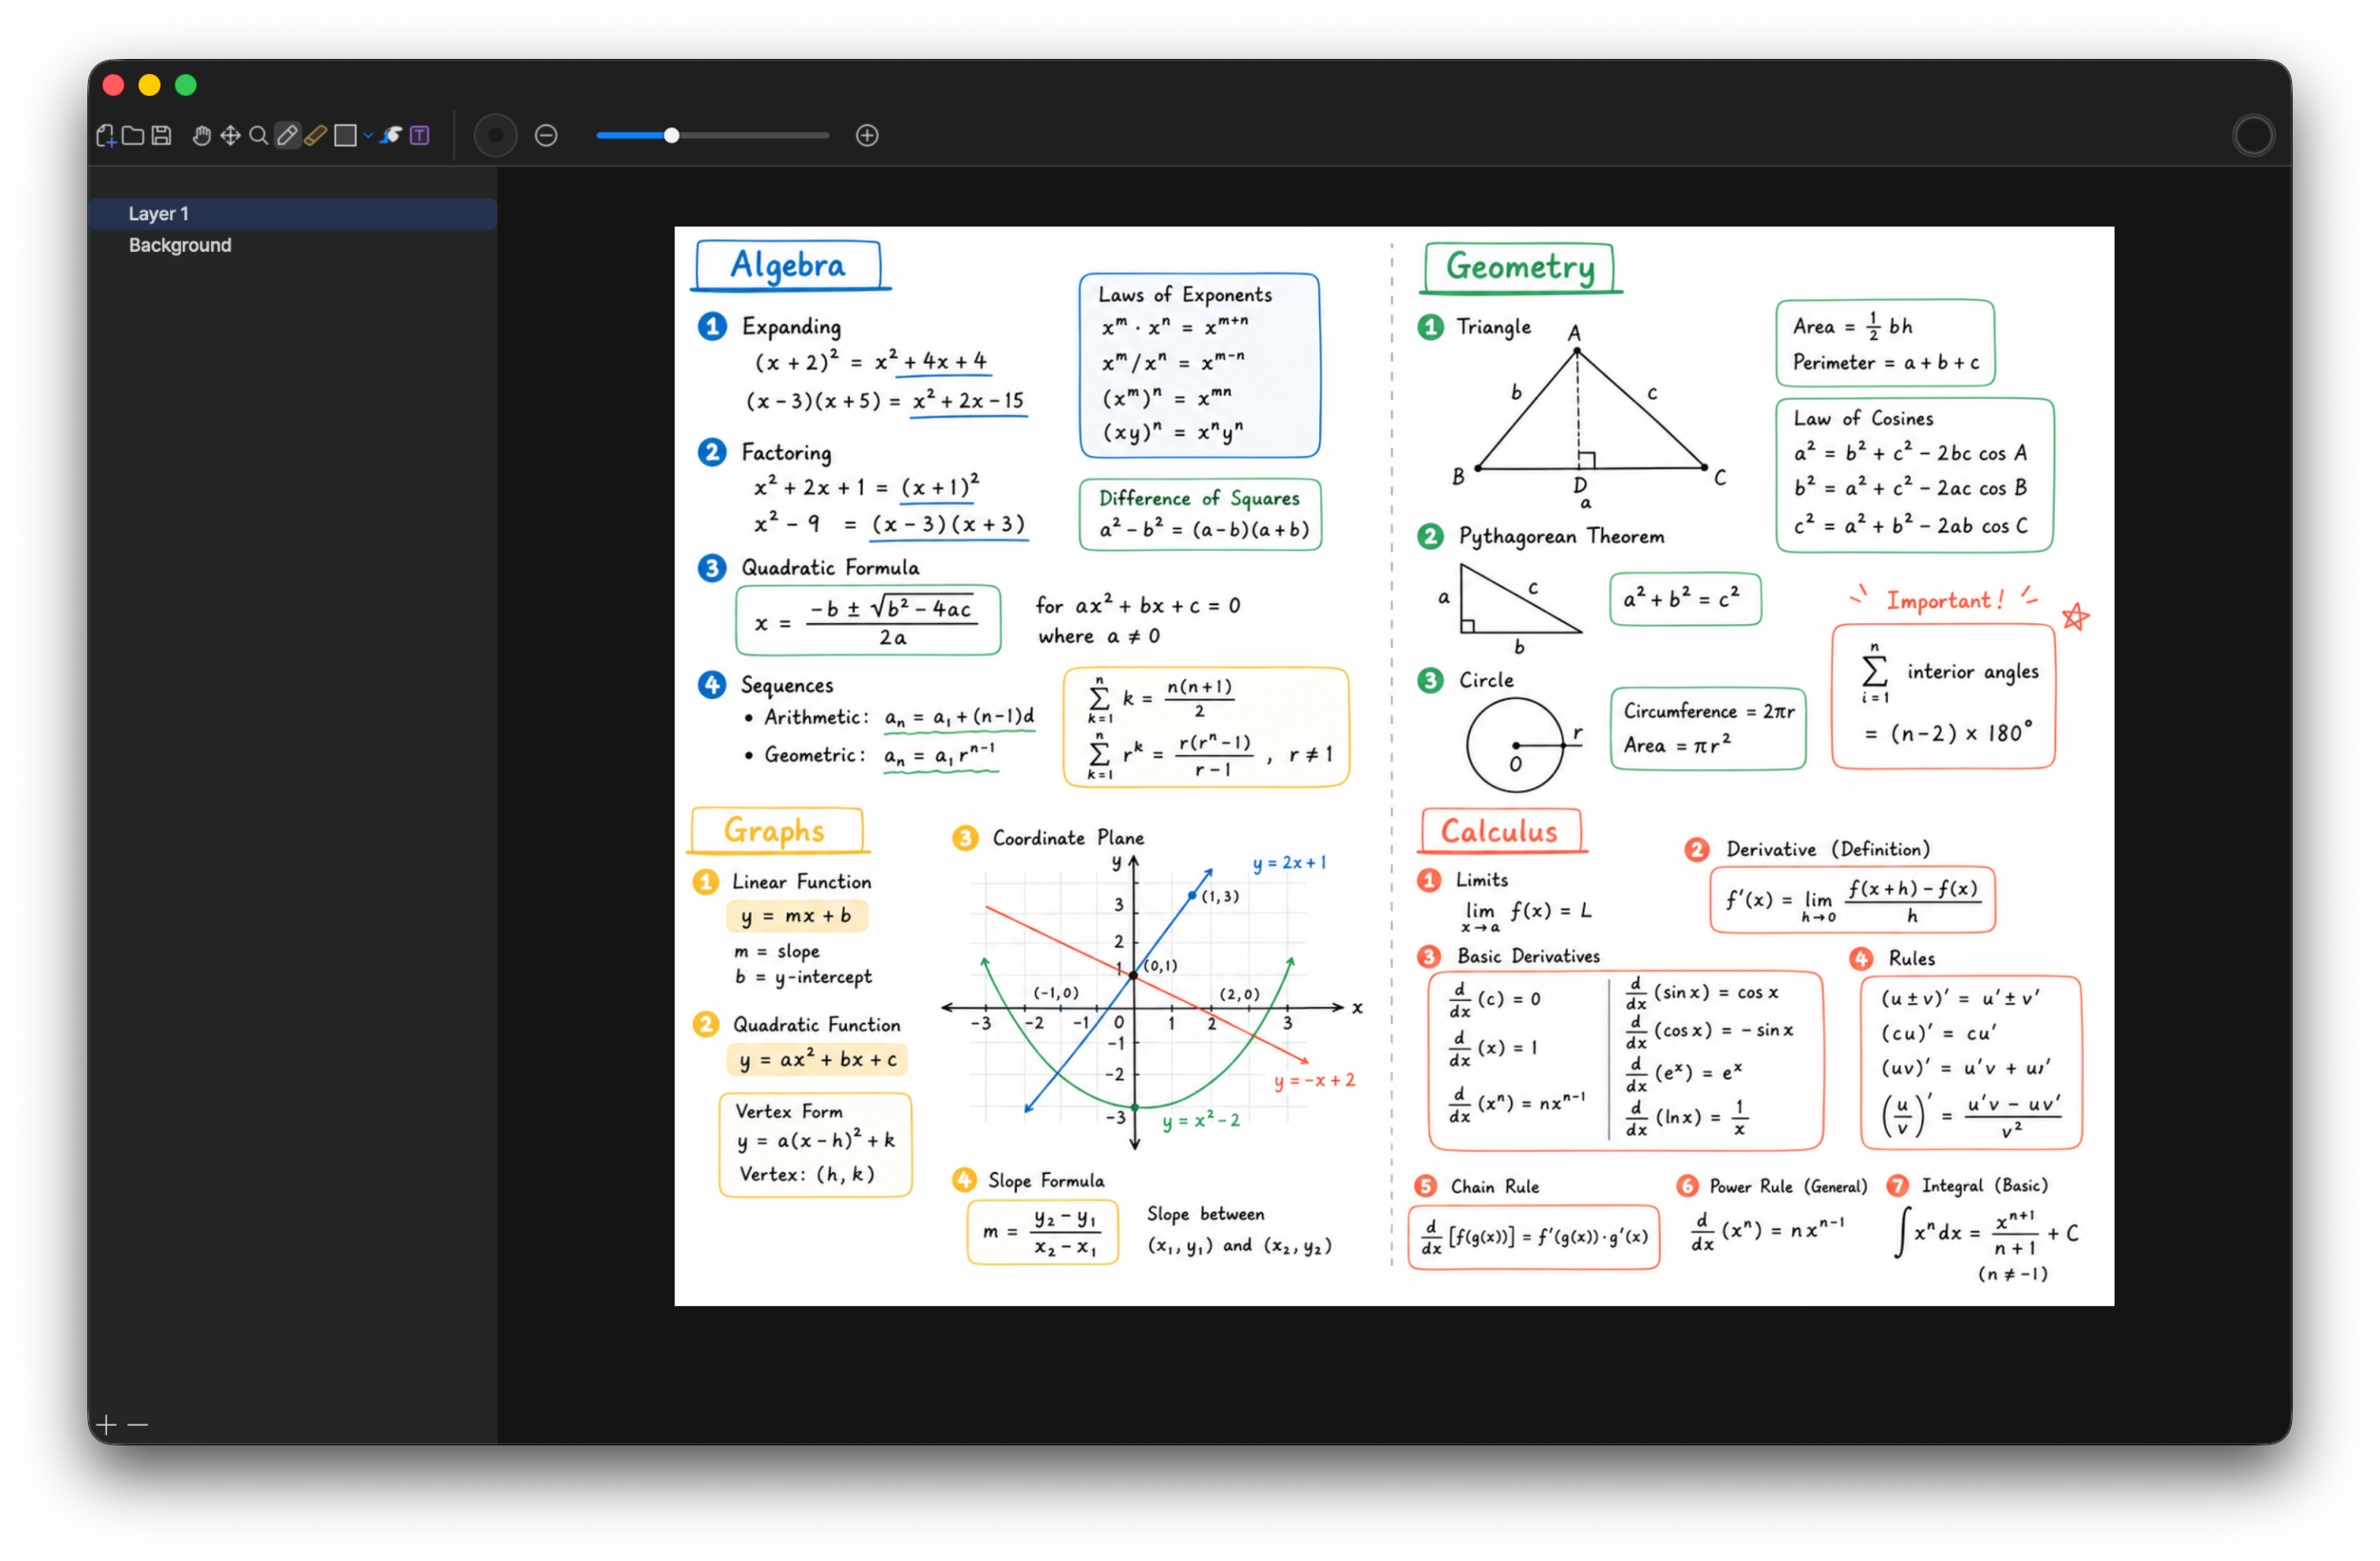Screen dimensions: 2380x1561
Task: Select the square Shape tool
Action: coord(346,136)
